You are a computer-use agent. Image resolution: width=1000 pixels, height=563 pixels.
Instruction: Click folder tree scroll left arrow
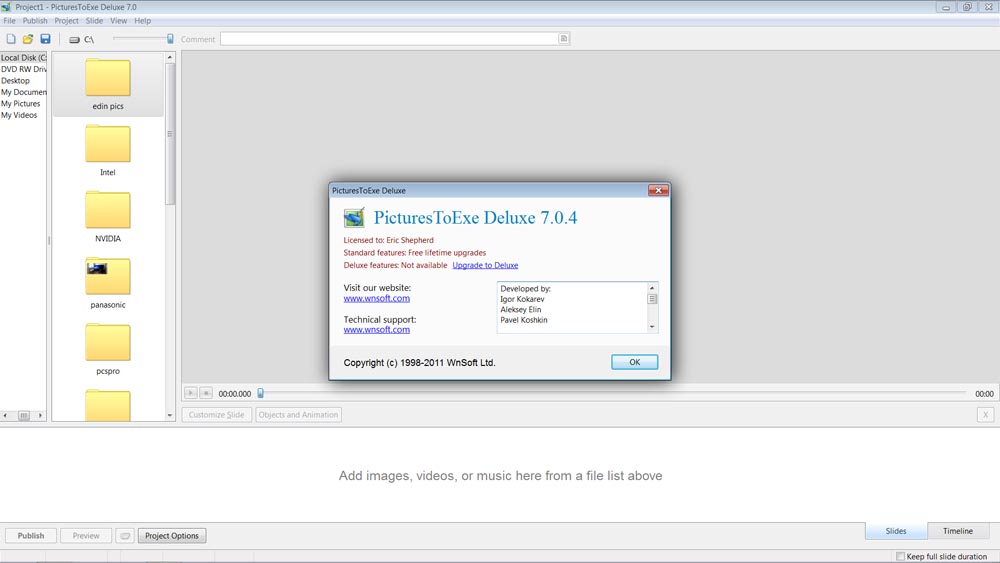[x=5, y=415]
